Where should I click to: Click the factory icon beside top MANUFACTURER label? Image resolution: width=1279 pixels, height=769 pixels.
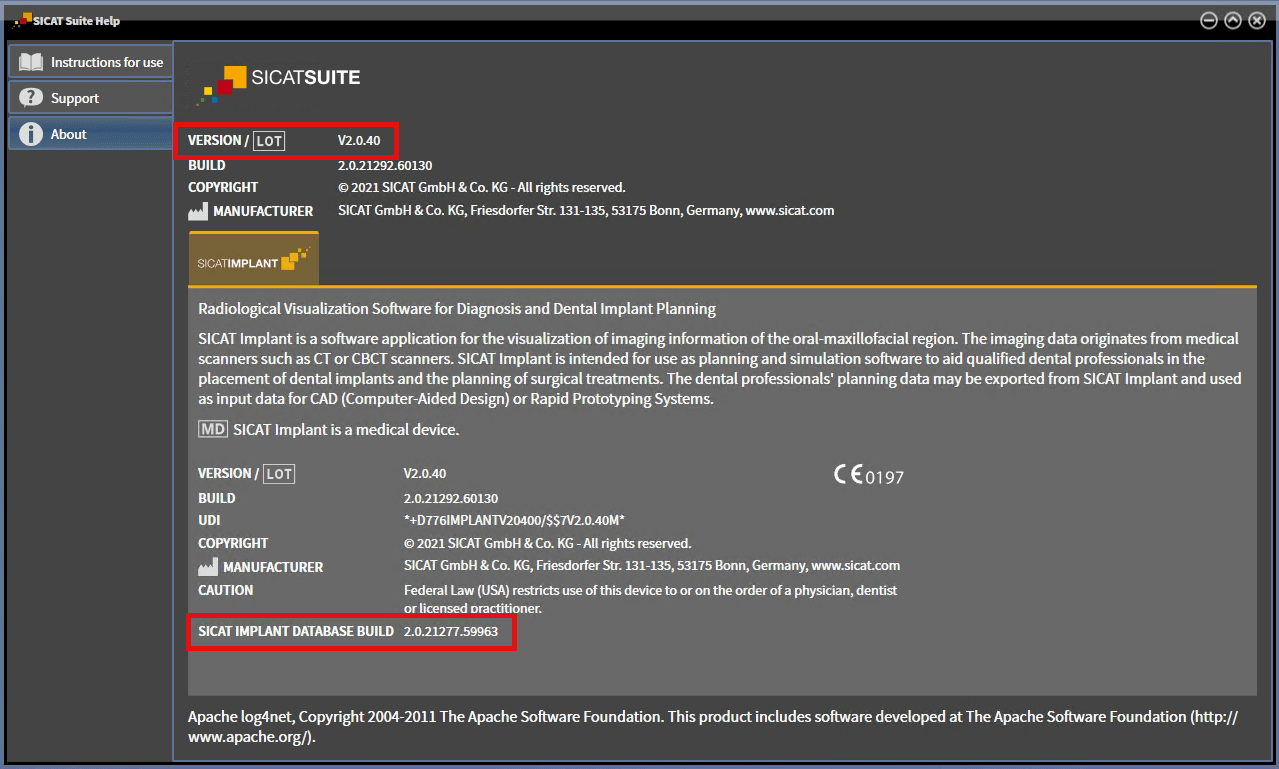pos(198,212)
